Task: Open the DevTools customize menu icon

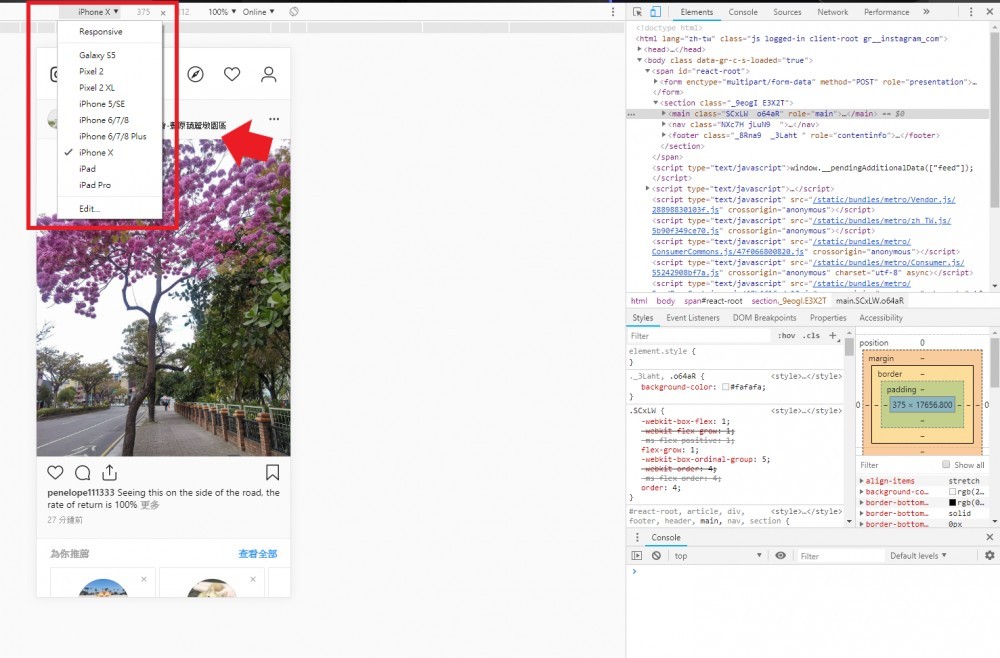Action: click(x=971, y=11)
